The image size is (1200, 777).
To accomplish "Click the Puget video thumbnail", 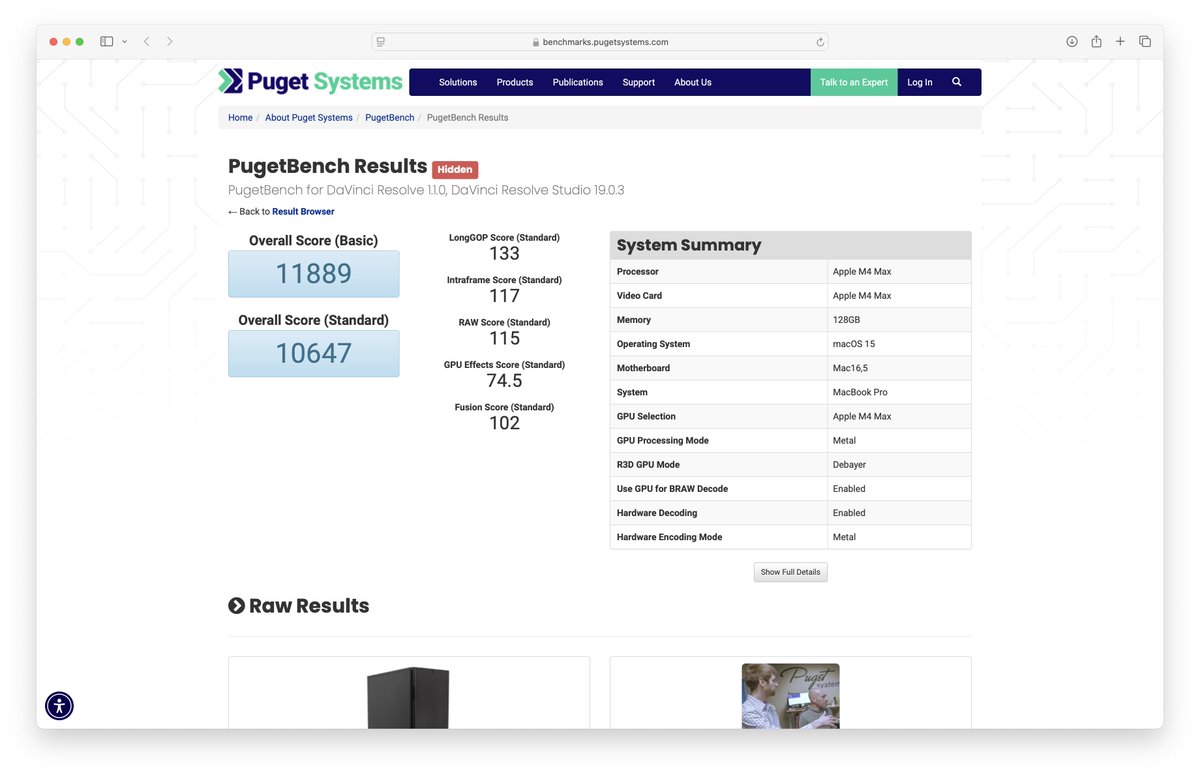I will click(x=790, y=696).
